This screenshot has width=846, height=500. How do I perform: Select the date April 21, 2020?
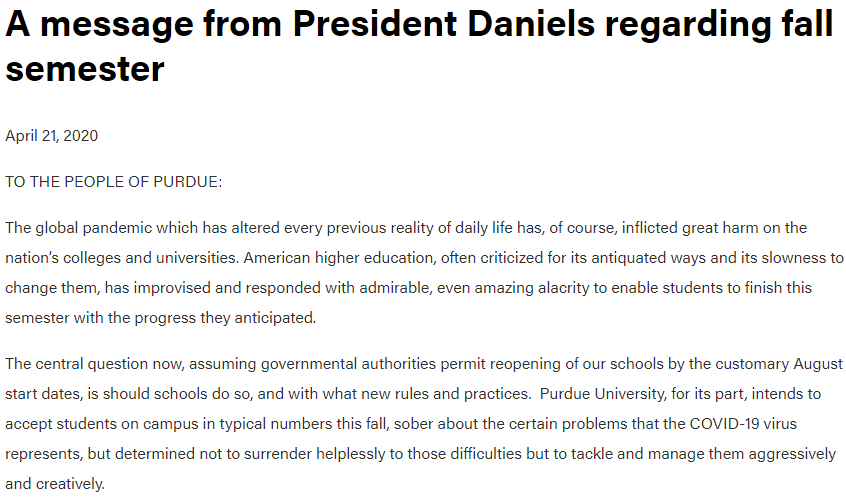point(52,136)
